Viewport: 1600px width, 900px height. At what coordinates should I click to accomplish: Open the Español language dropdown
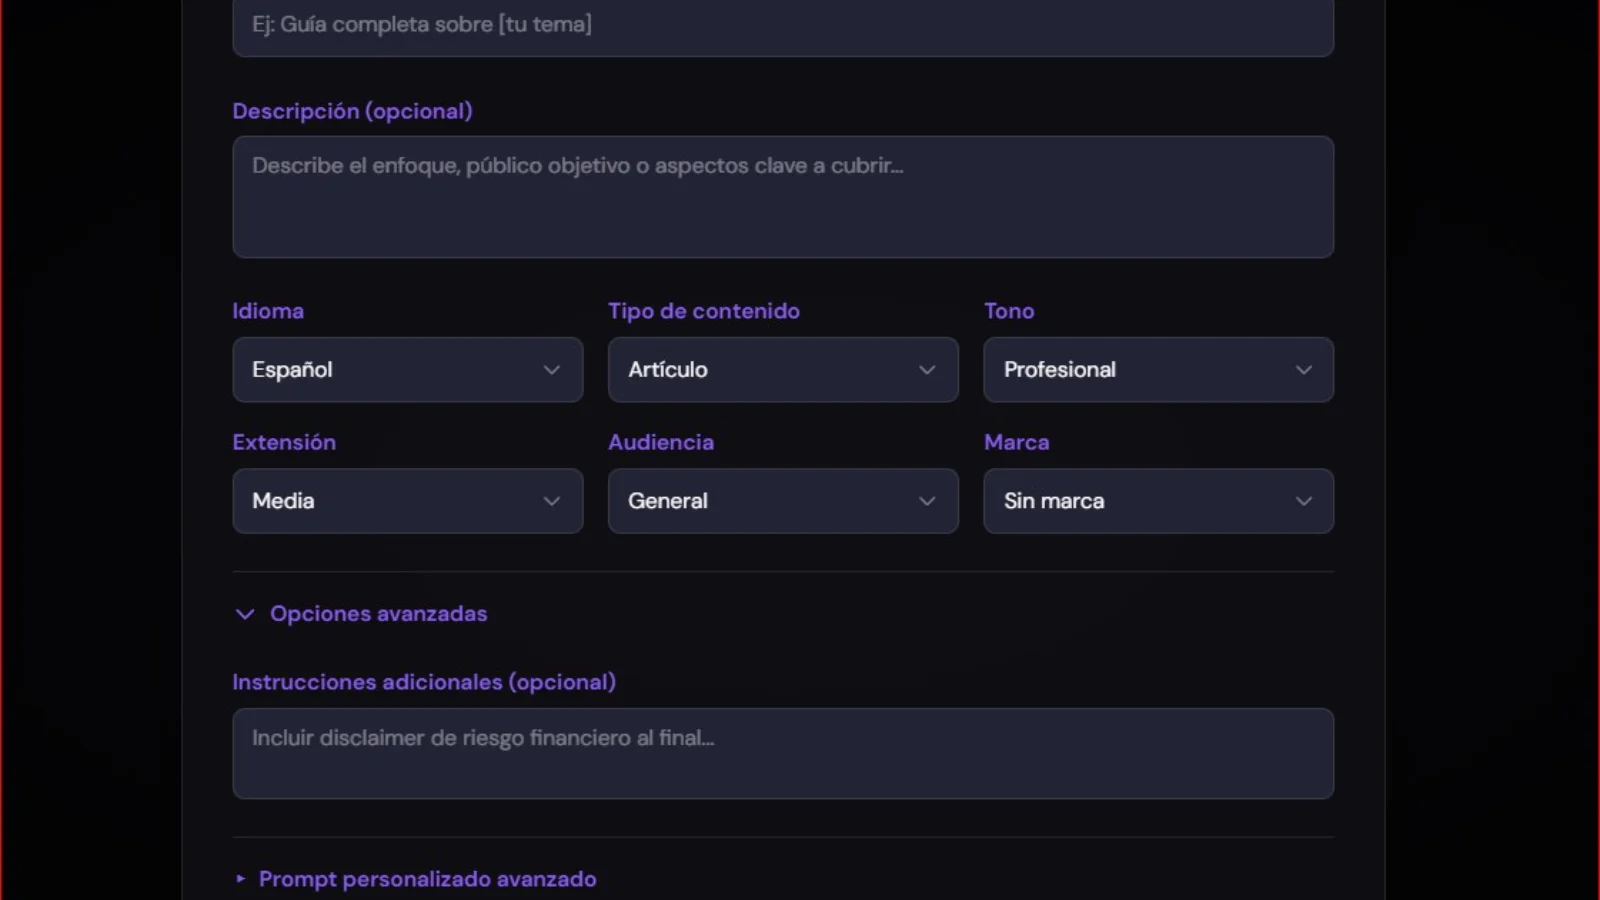point(407,370)
